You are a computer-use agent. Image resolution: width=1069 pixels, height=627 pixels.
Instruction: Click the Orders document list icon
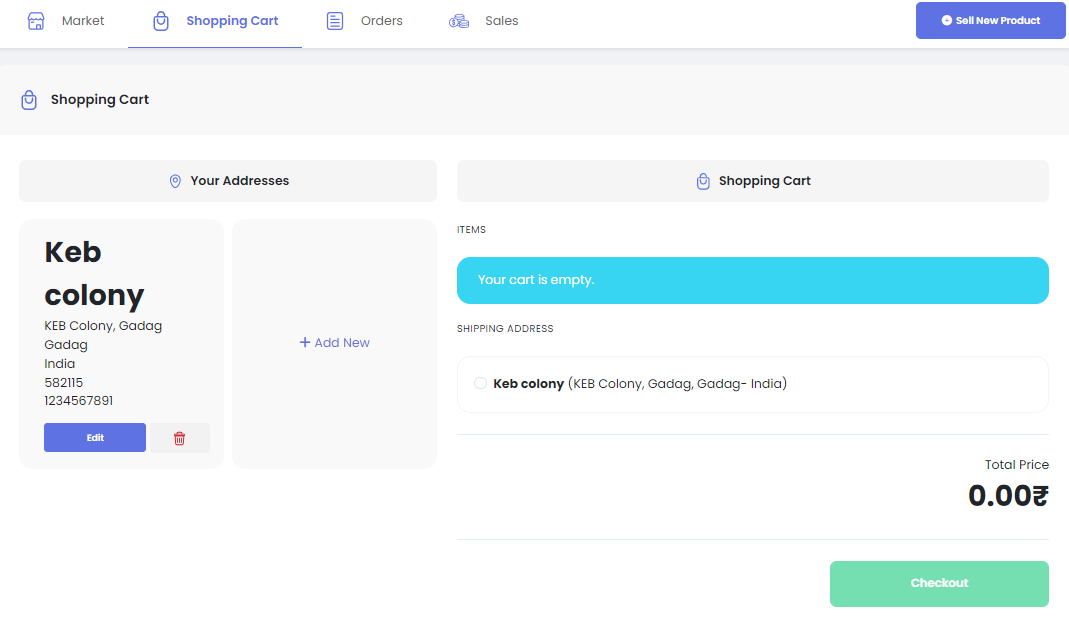pos(335,21)
